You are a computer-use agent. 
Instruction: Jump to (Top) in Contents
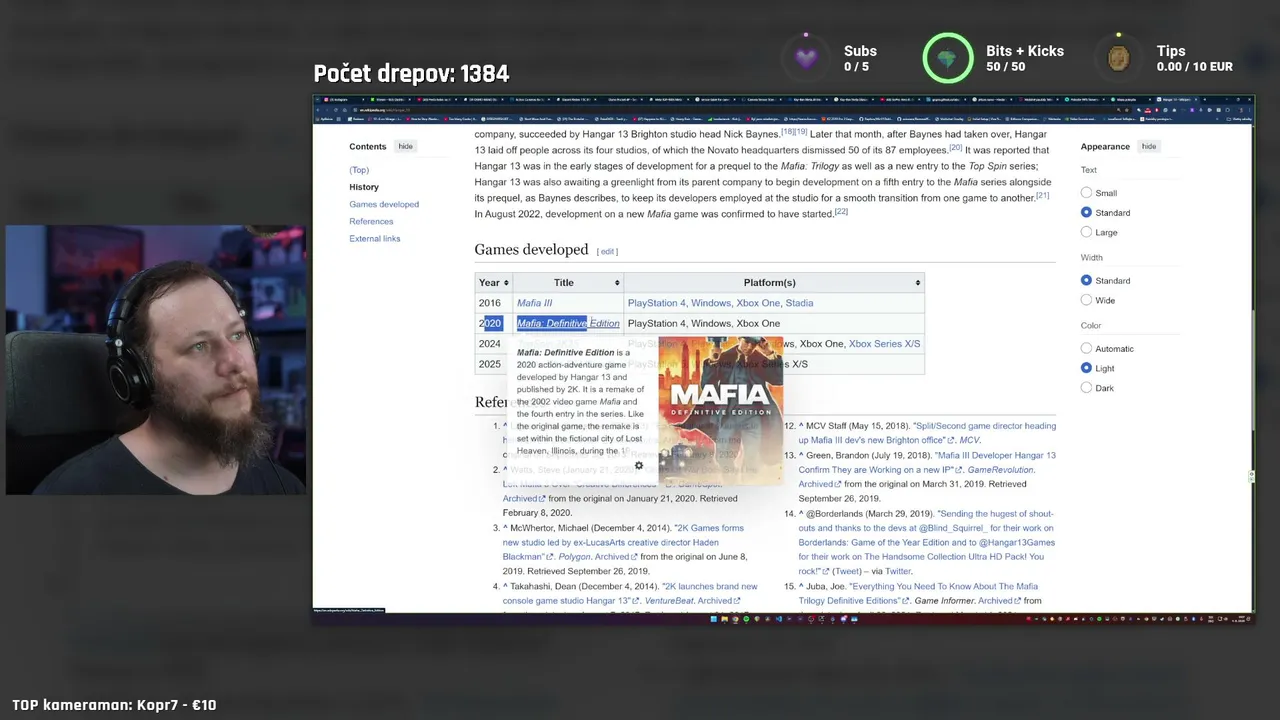(359, 170)
